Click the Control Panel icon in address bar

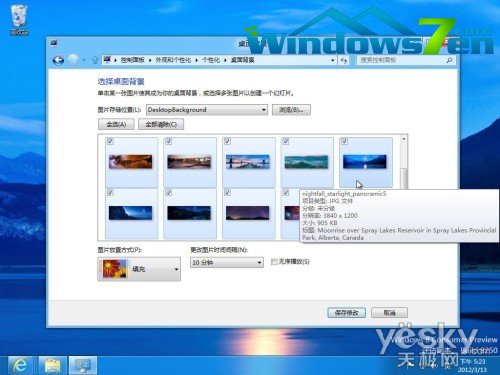click(107, 60)
